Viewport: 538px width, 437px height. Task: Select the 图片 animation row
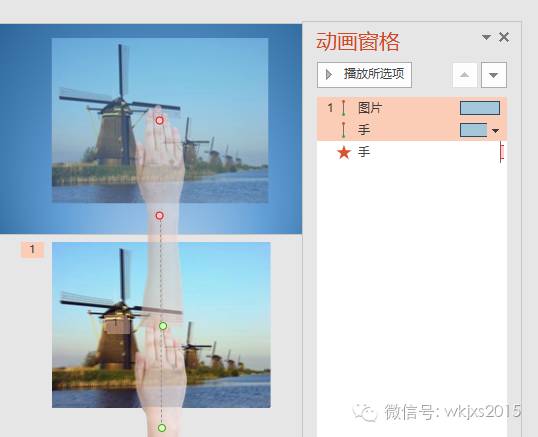click(x=412, y=108)
